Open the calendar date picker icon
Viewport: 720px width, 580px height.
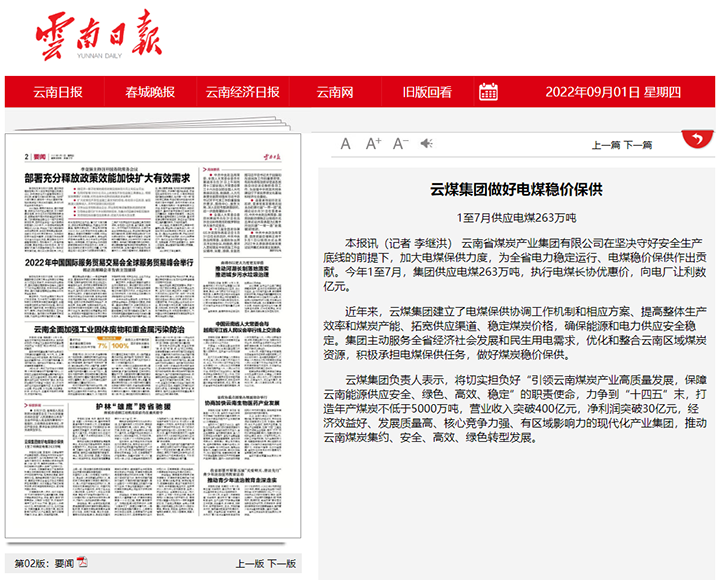488,92
